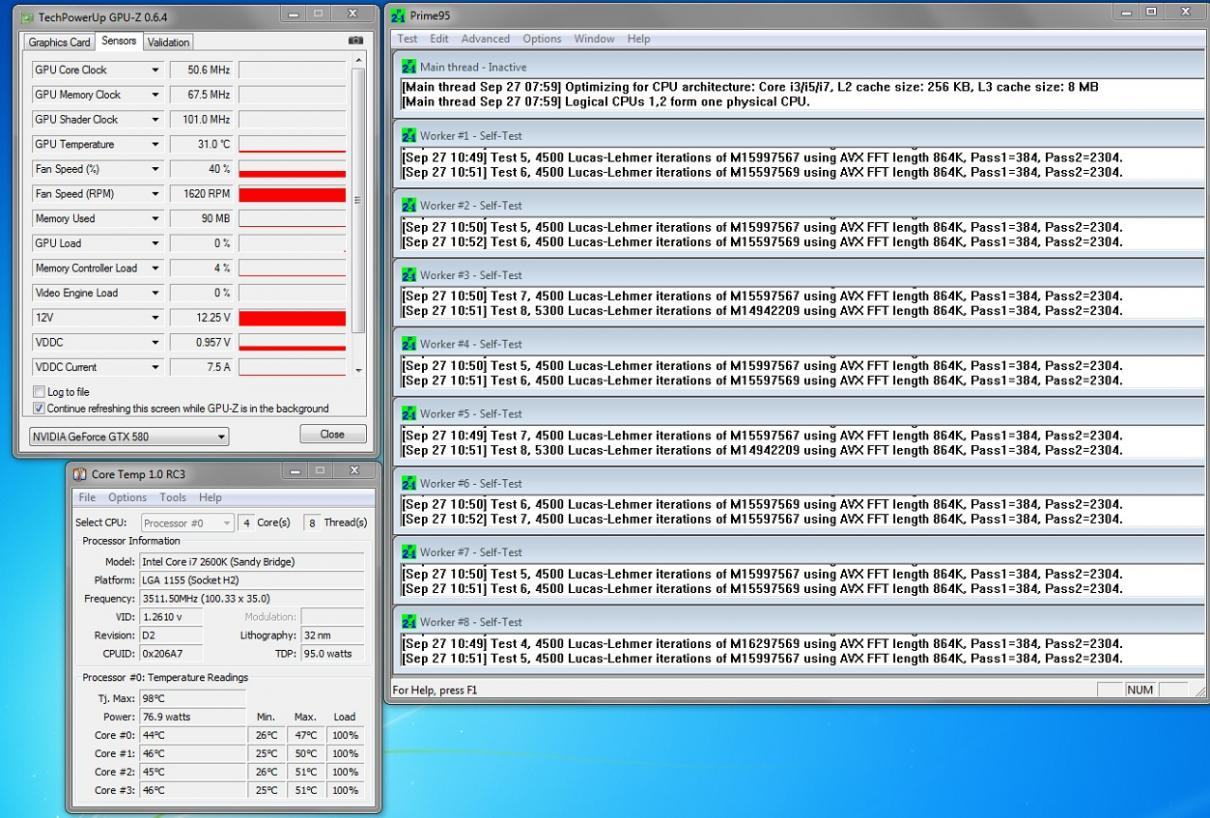Image resolution: width=1210 pixels, height=818 pixels.
Task: Click the scroll down arrow in GPU-Z sensors
Action: 359,370
